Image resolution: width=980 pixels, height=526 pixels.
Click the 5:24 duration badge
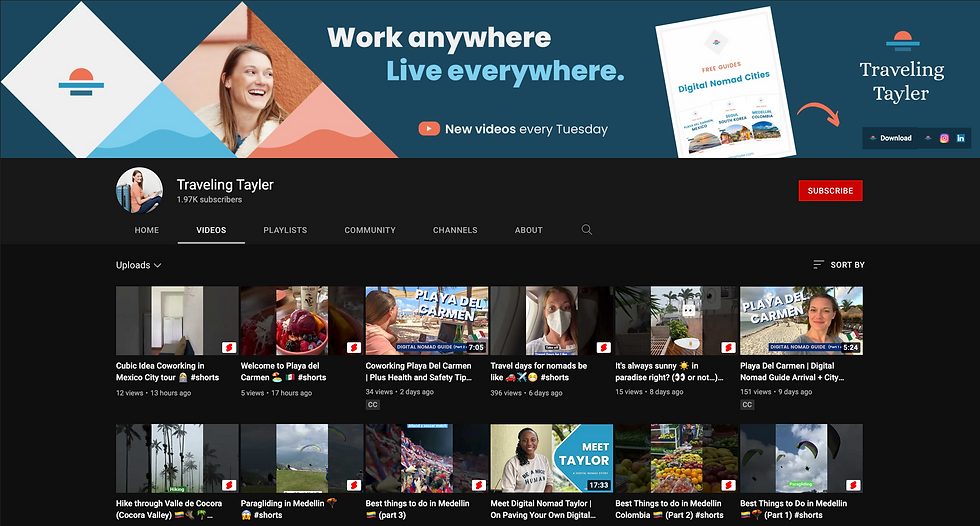[x=851, y=347]
